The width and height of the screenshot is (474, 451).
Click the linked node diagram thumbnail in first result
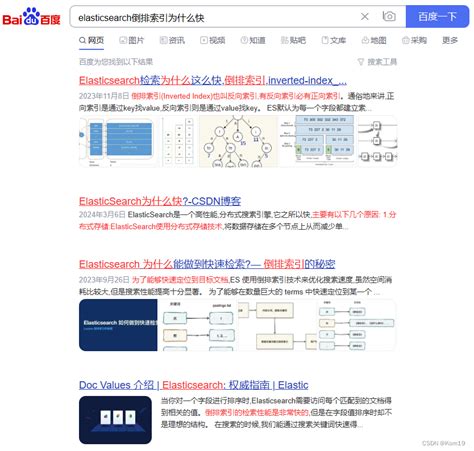click(x=378, y=141)
